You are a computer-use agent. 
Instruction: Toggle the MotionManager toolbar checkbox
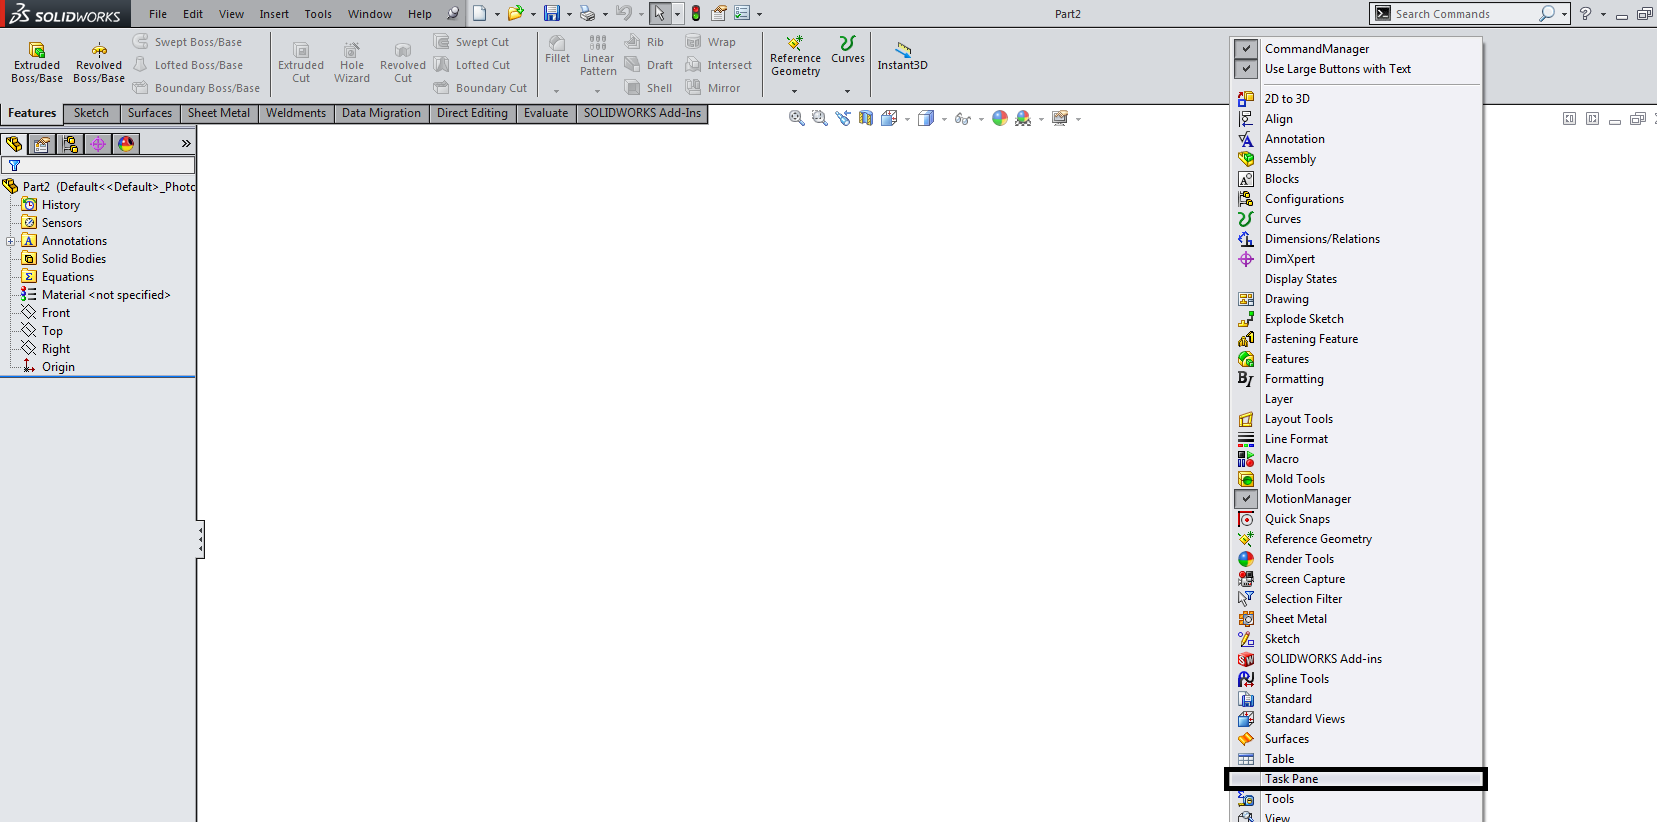[1246, 499]
